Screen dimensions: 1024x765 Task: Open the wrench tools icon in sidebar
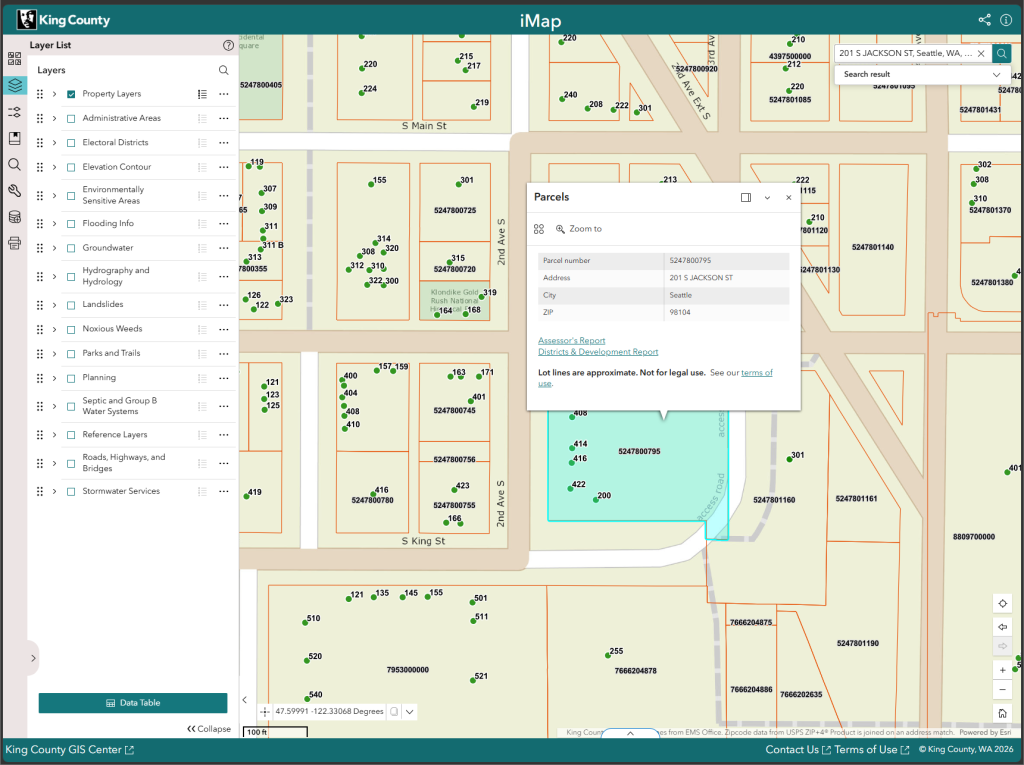point(14,191)
